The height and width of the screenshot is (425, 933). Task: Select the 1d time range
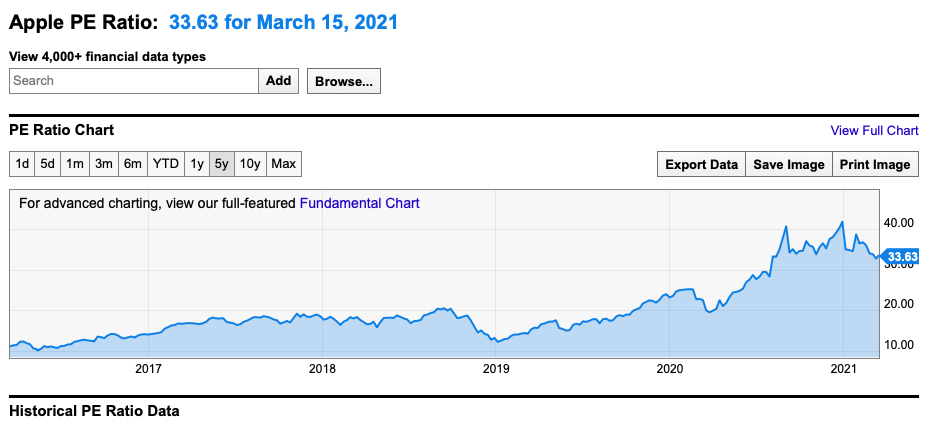(22, 164)
